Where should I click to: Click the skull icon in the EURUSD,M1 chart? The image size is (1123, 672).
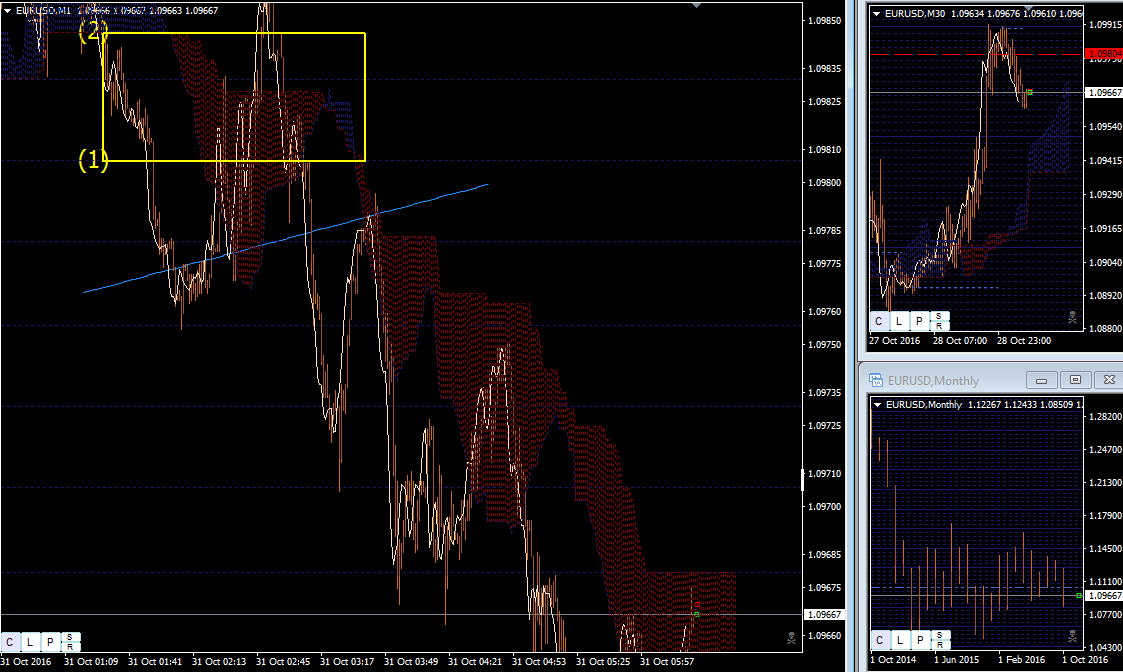coord(791,638)
